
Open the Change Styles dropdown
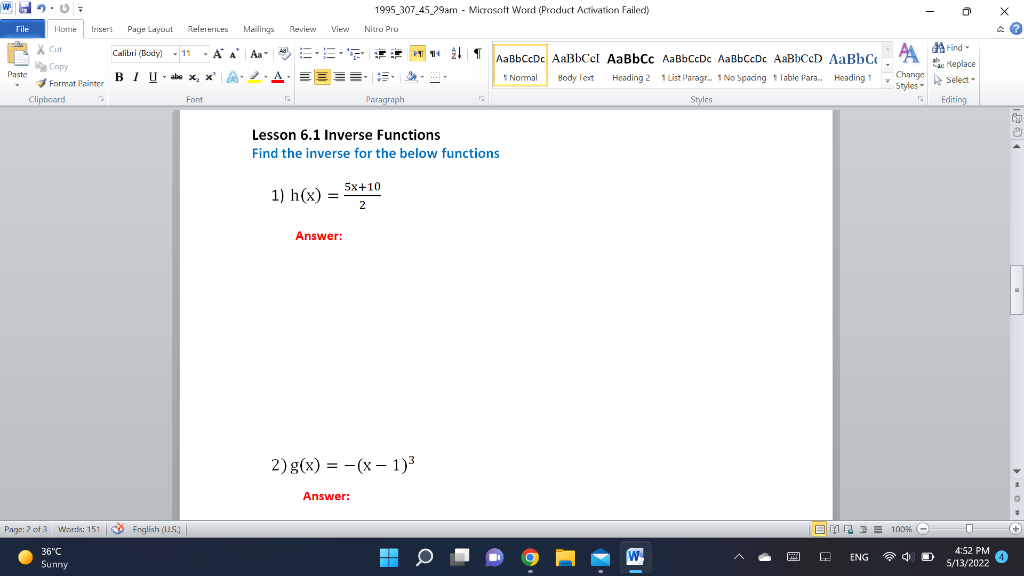pos(908,72)
